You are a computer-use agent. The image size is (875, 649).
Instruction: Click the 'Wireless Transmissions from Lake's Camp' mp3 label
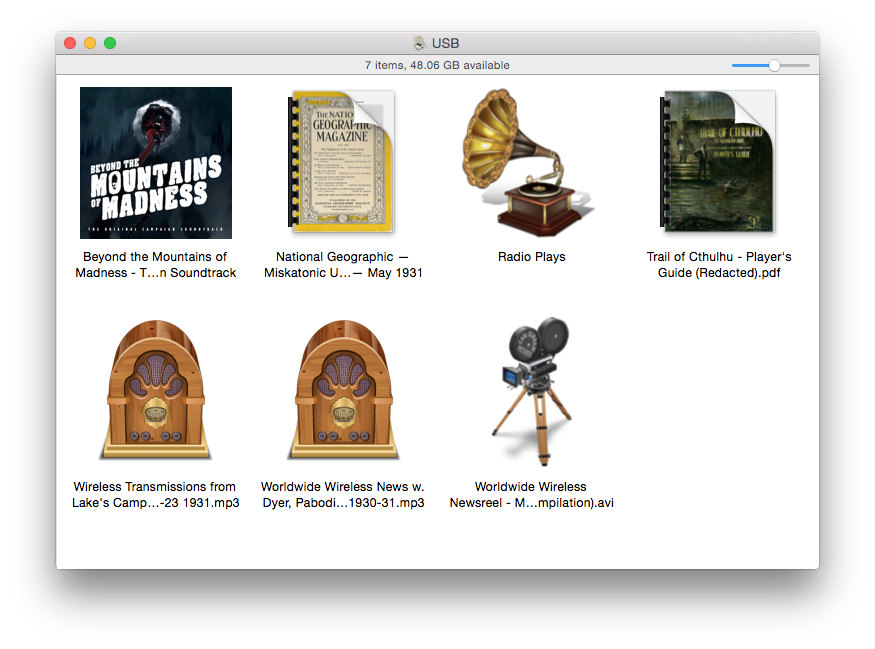coord(156,494)
